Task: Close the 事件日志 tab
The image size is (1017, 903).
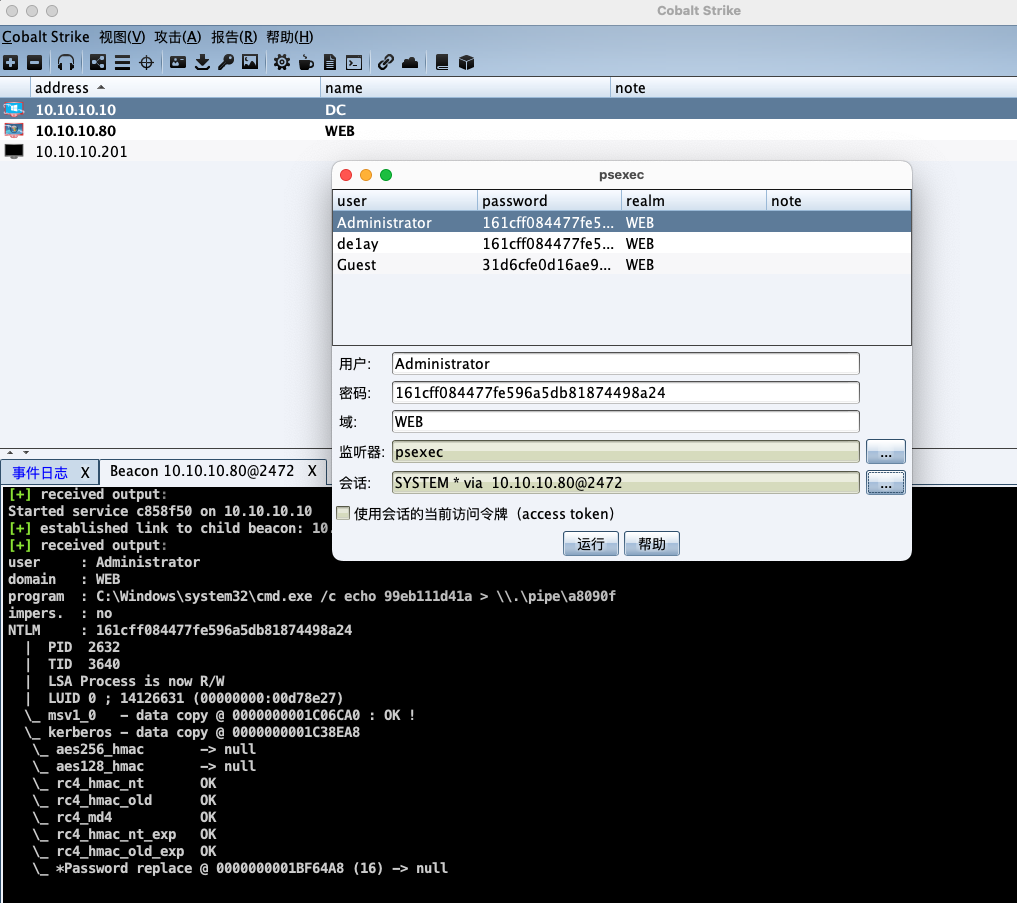Action: [85, 472]
